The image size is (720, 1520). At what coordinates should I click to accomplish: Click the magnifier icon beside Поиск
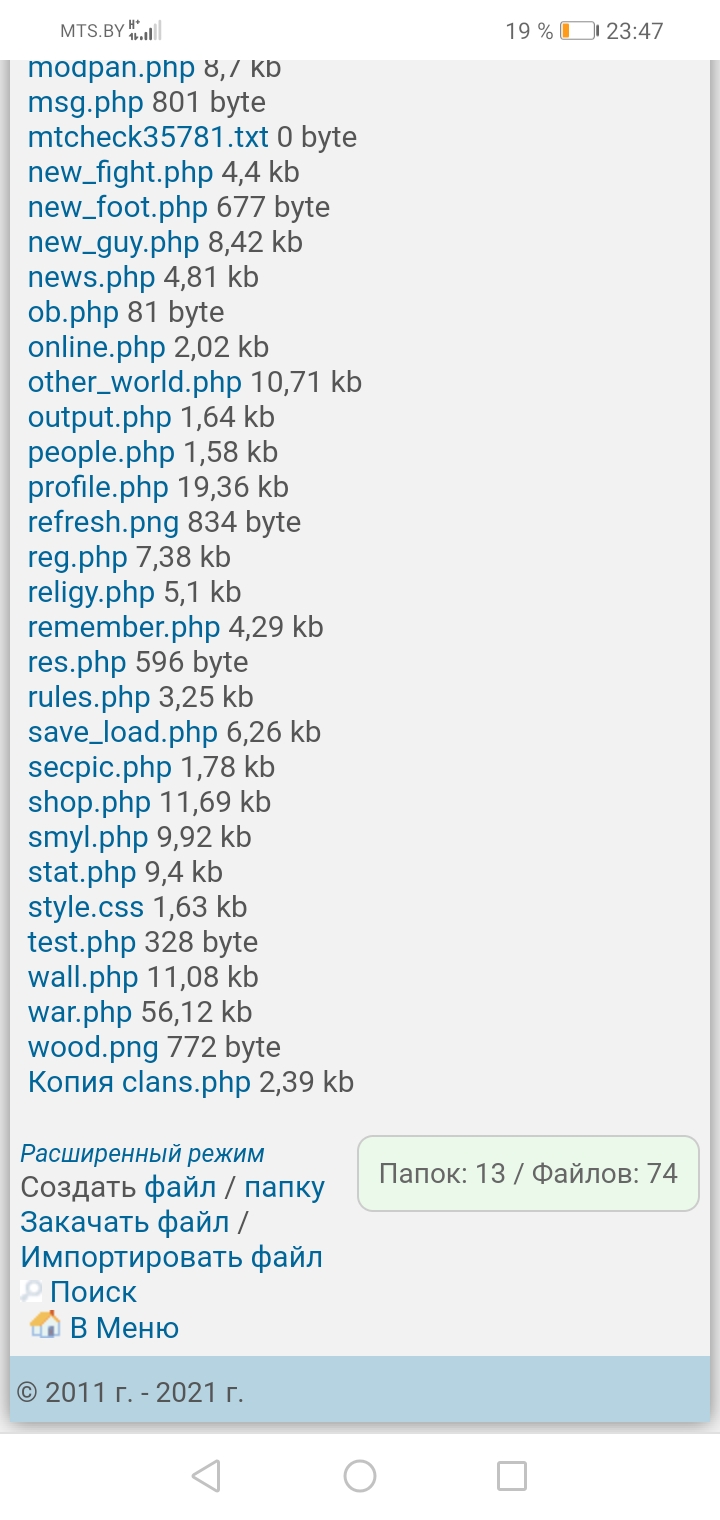coord(31,1292)
